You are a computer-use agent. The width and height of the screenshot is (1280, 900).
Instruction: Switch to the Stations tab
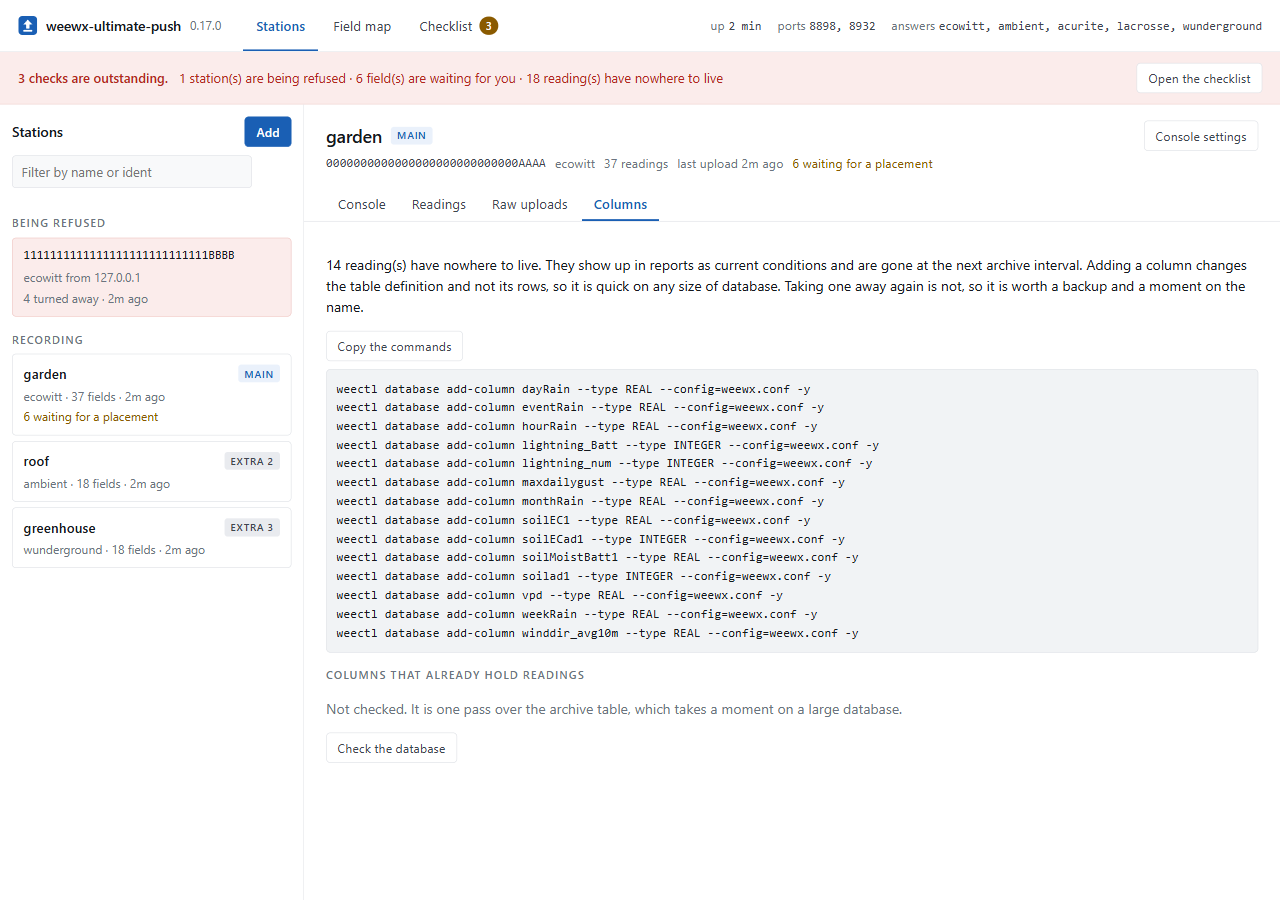(x=280, y=26)
